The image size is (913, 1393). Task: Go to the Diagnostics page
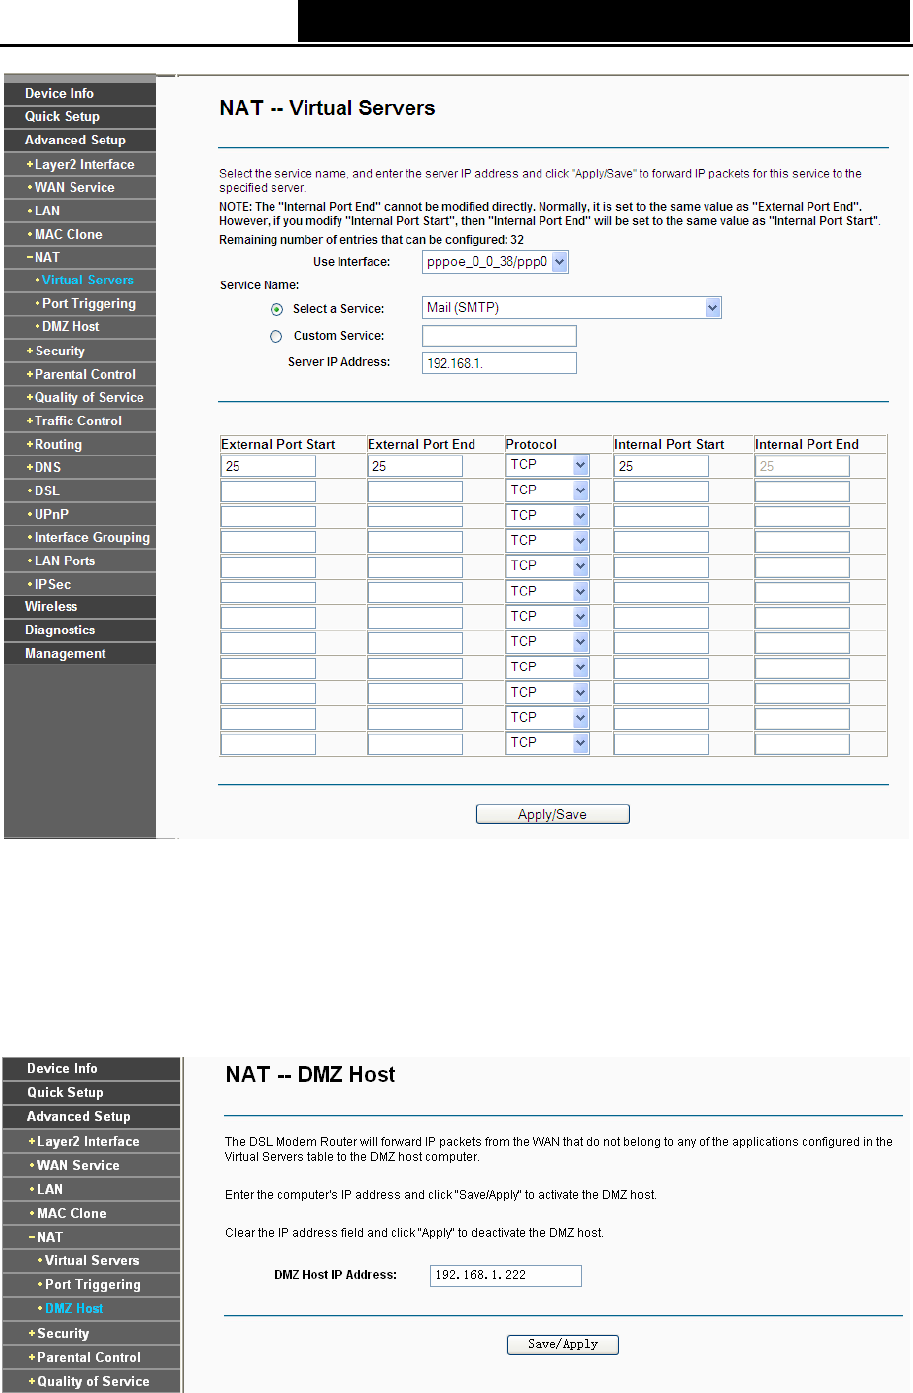pyautogui.click(x=60, y=630)
